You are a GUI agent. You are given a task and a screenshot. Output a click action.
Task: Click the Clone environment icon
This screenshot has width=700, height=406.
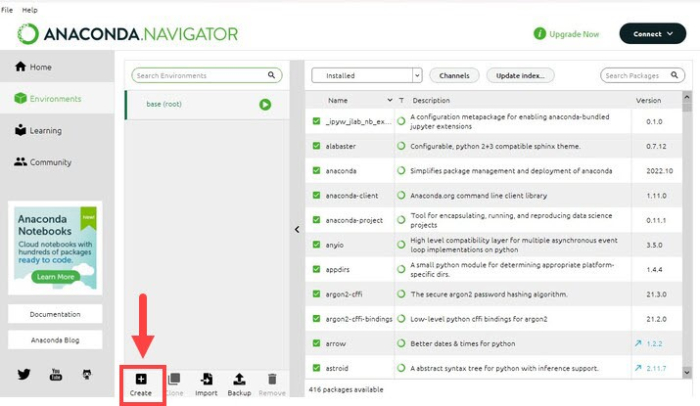(x=174, y=379)
